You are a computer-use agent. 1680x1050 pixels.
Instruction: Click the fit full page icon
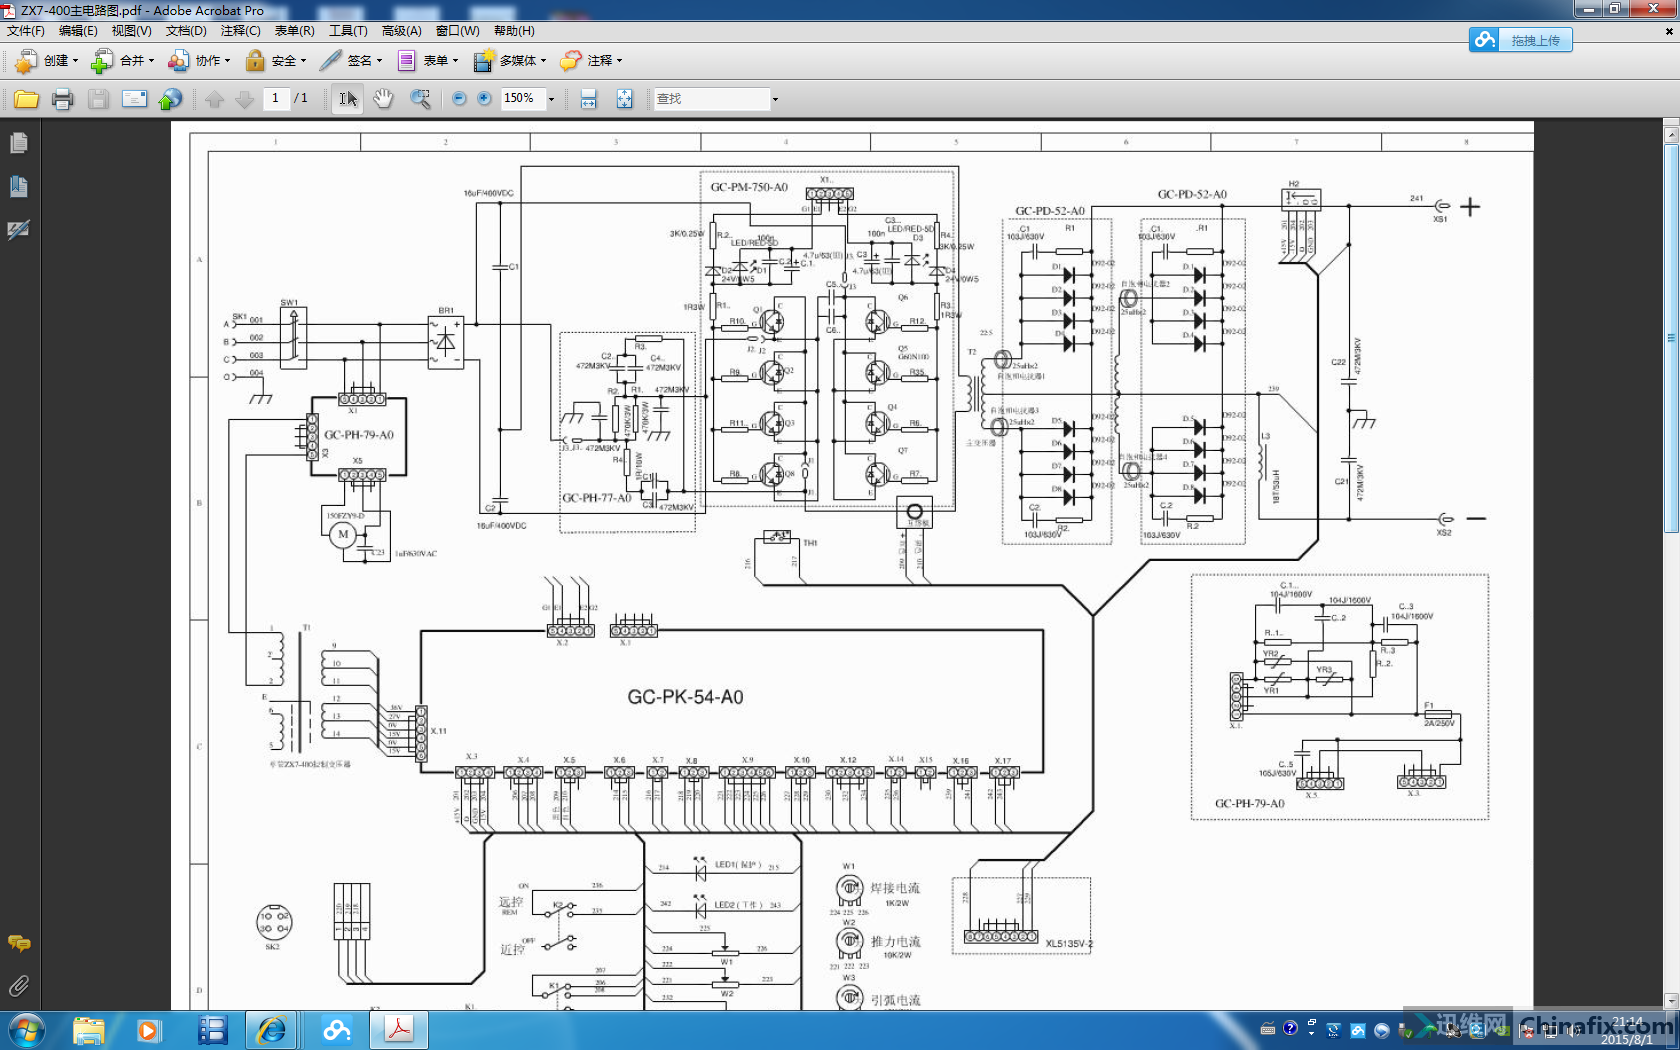(x=624, y=99)
